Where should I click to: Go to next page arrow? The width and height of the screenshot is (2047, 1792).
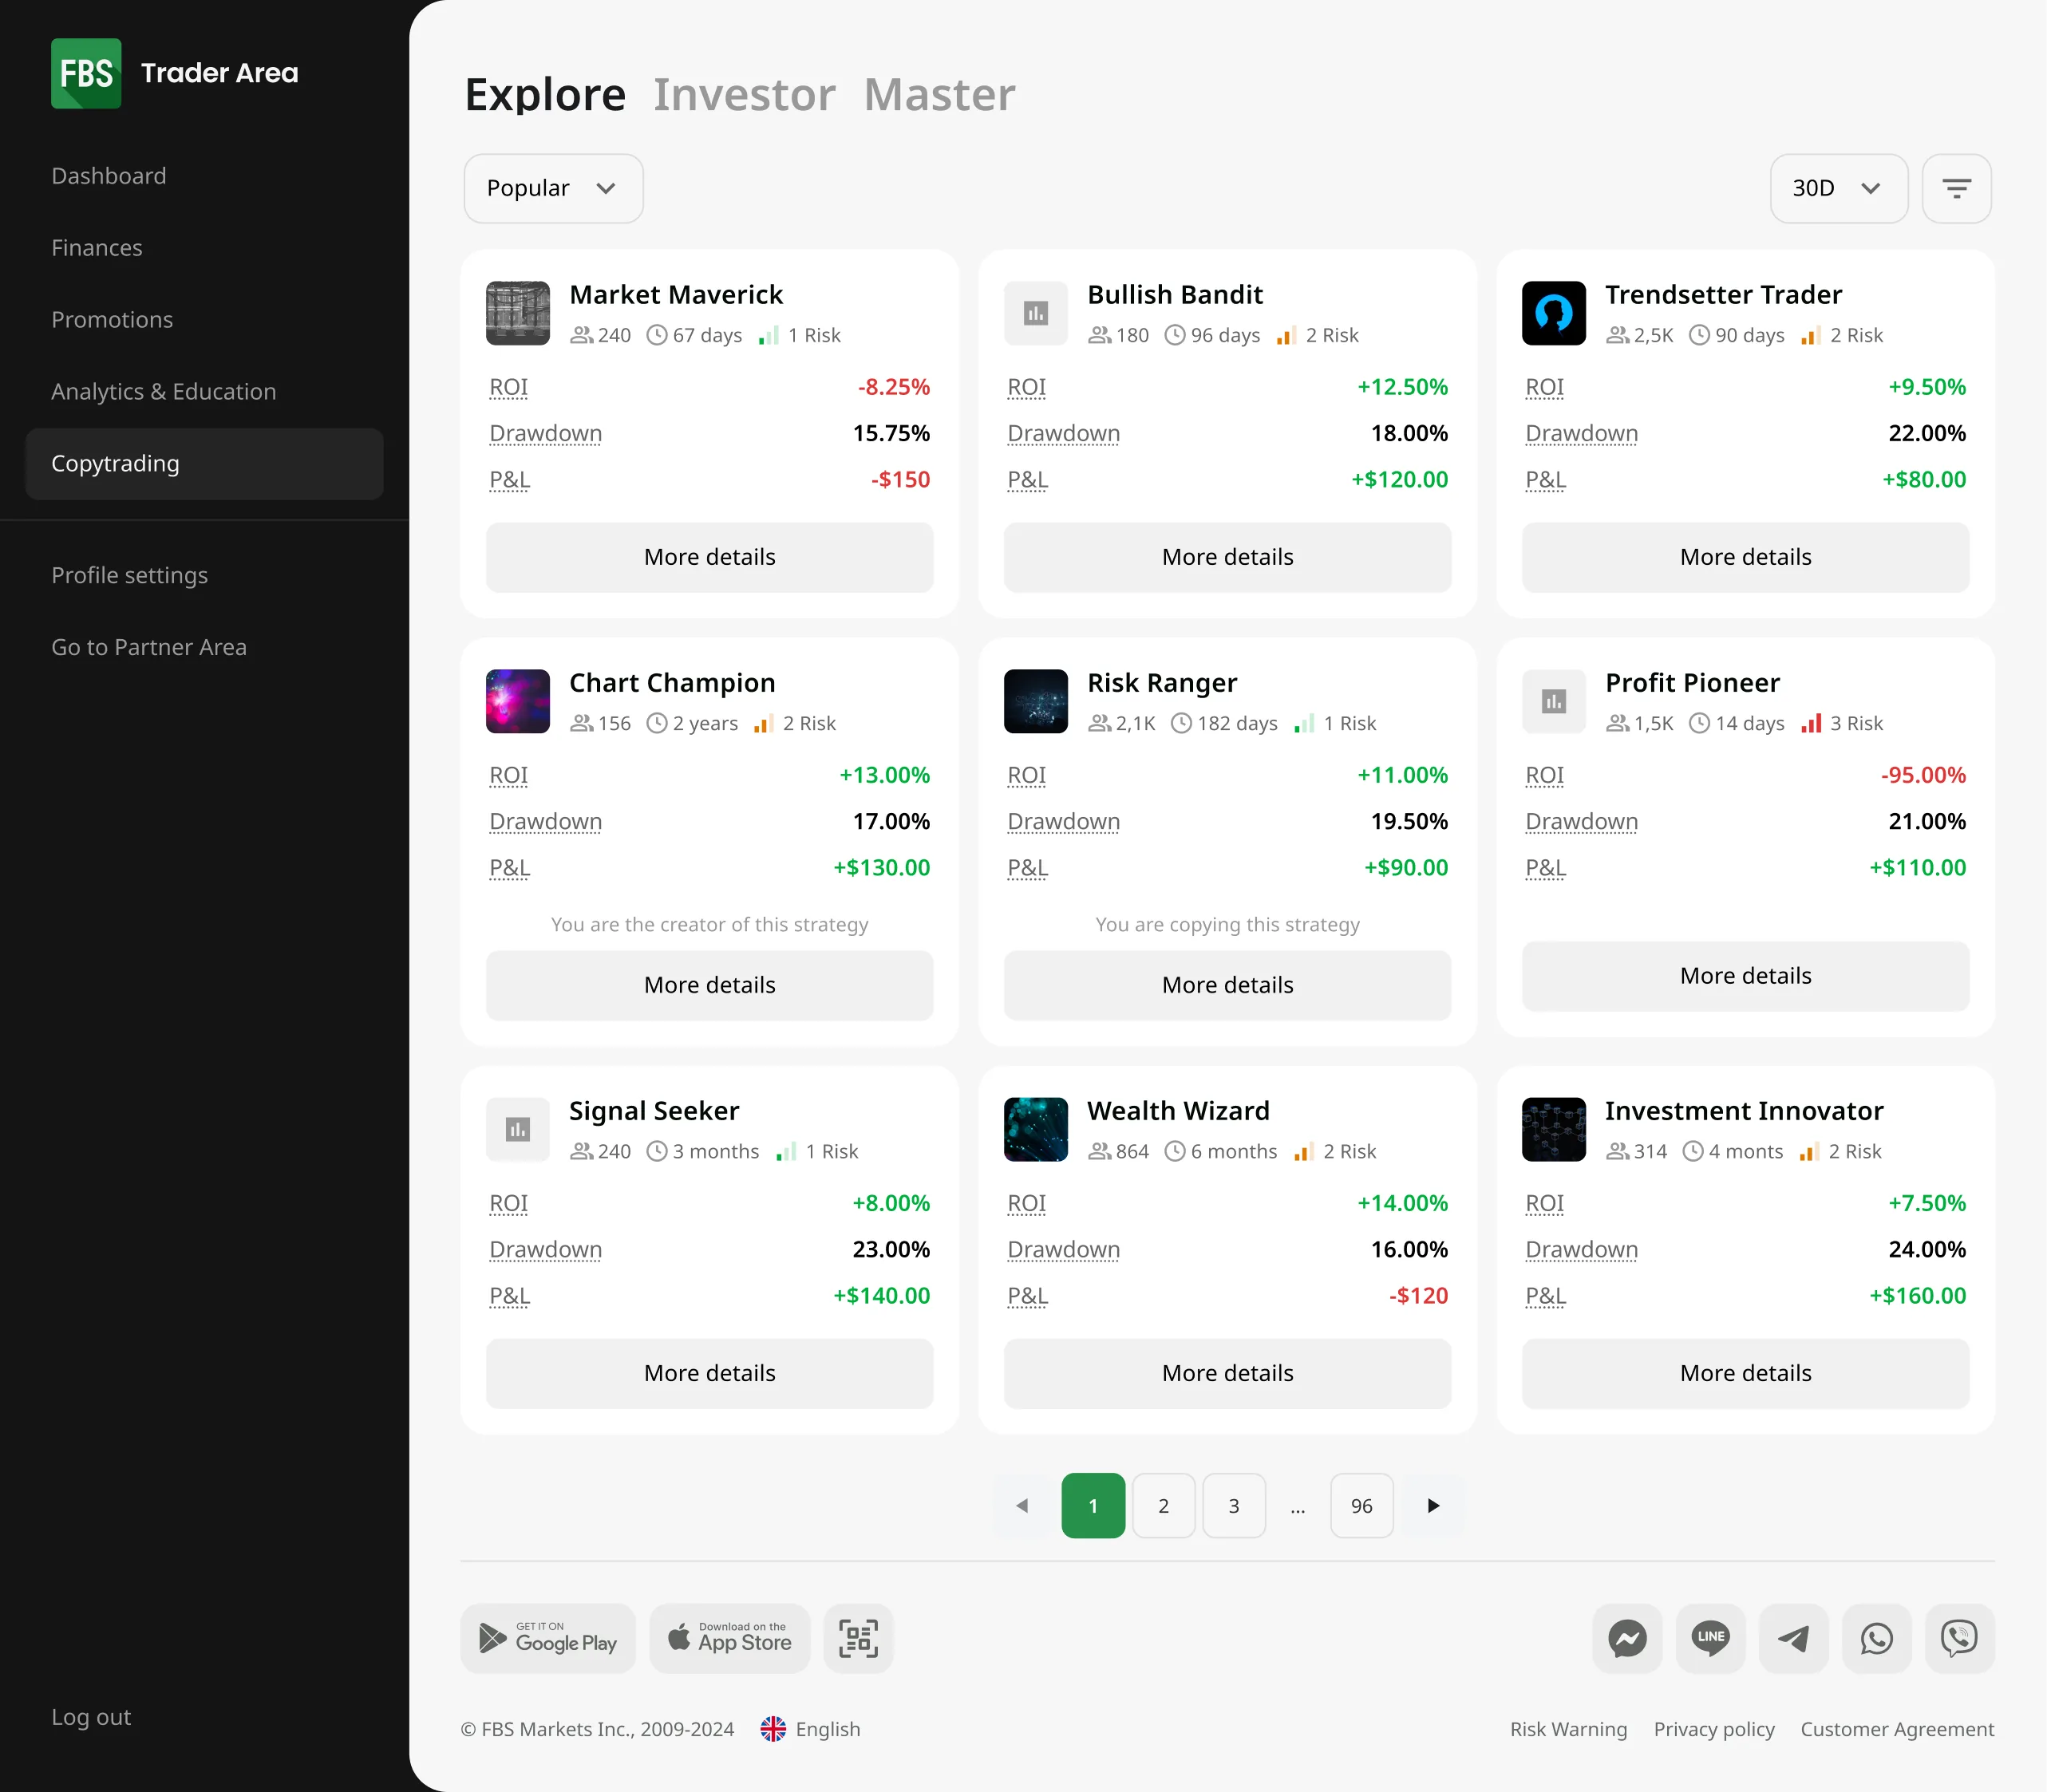[1433, 1505]
